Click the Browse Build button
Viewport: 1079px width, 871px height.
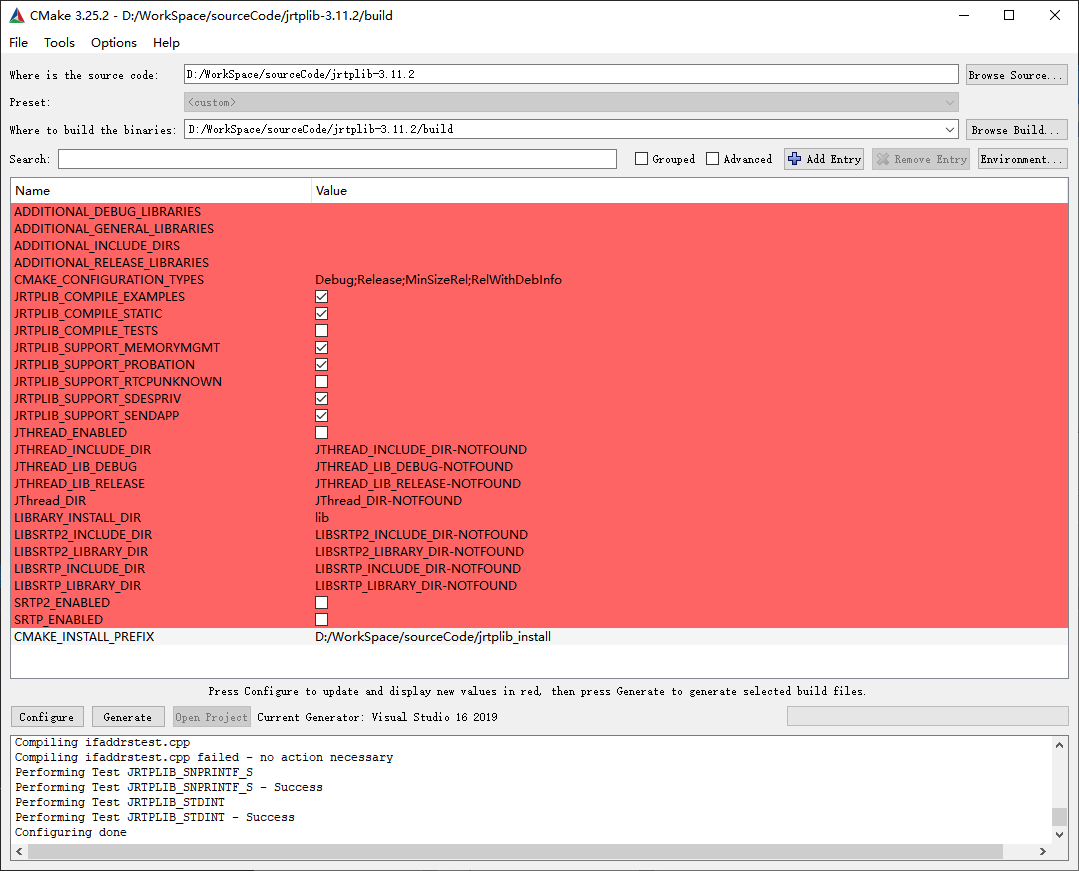click(1016, 130)
